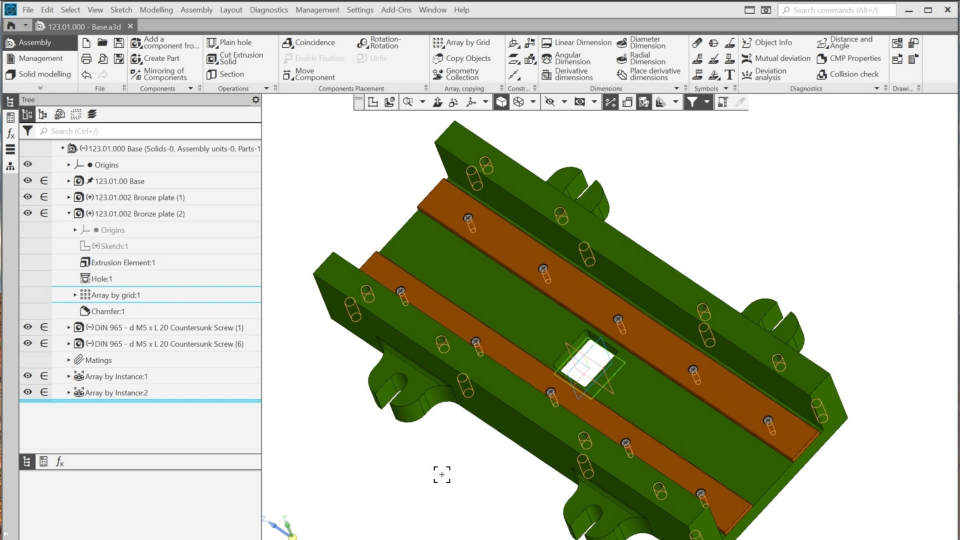The height and width of the screenshot is (540, 960).
Task: Expand the Array by grid:1 node
Action: coord(75,295)
